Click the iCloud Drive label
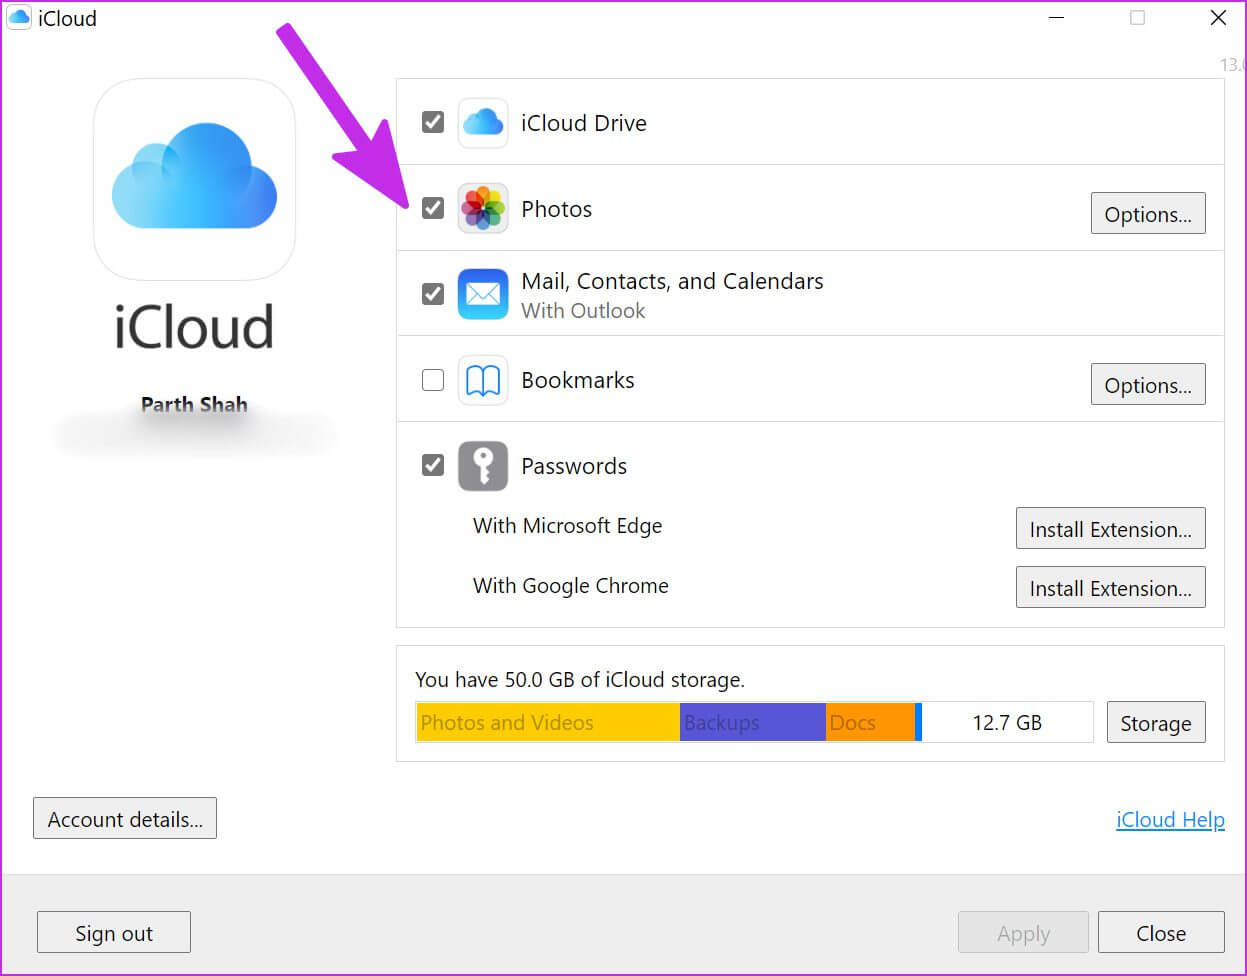 (584, 123)
